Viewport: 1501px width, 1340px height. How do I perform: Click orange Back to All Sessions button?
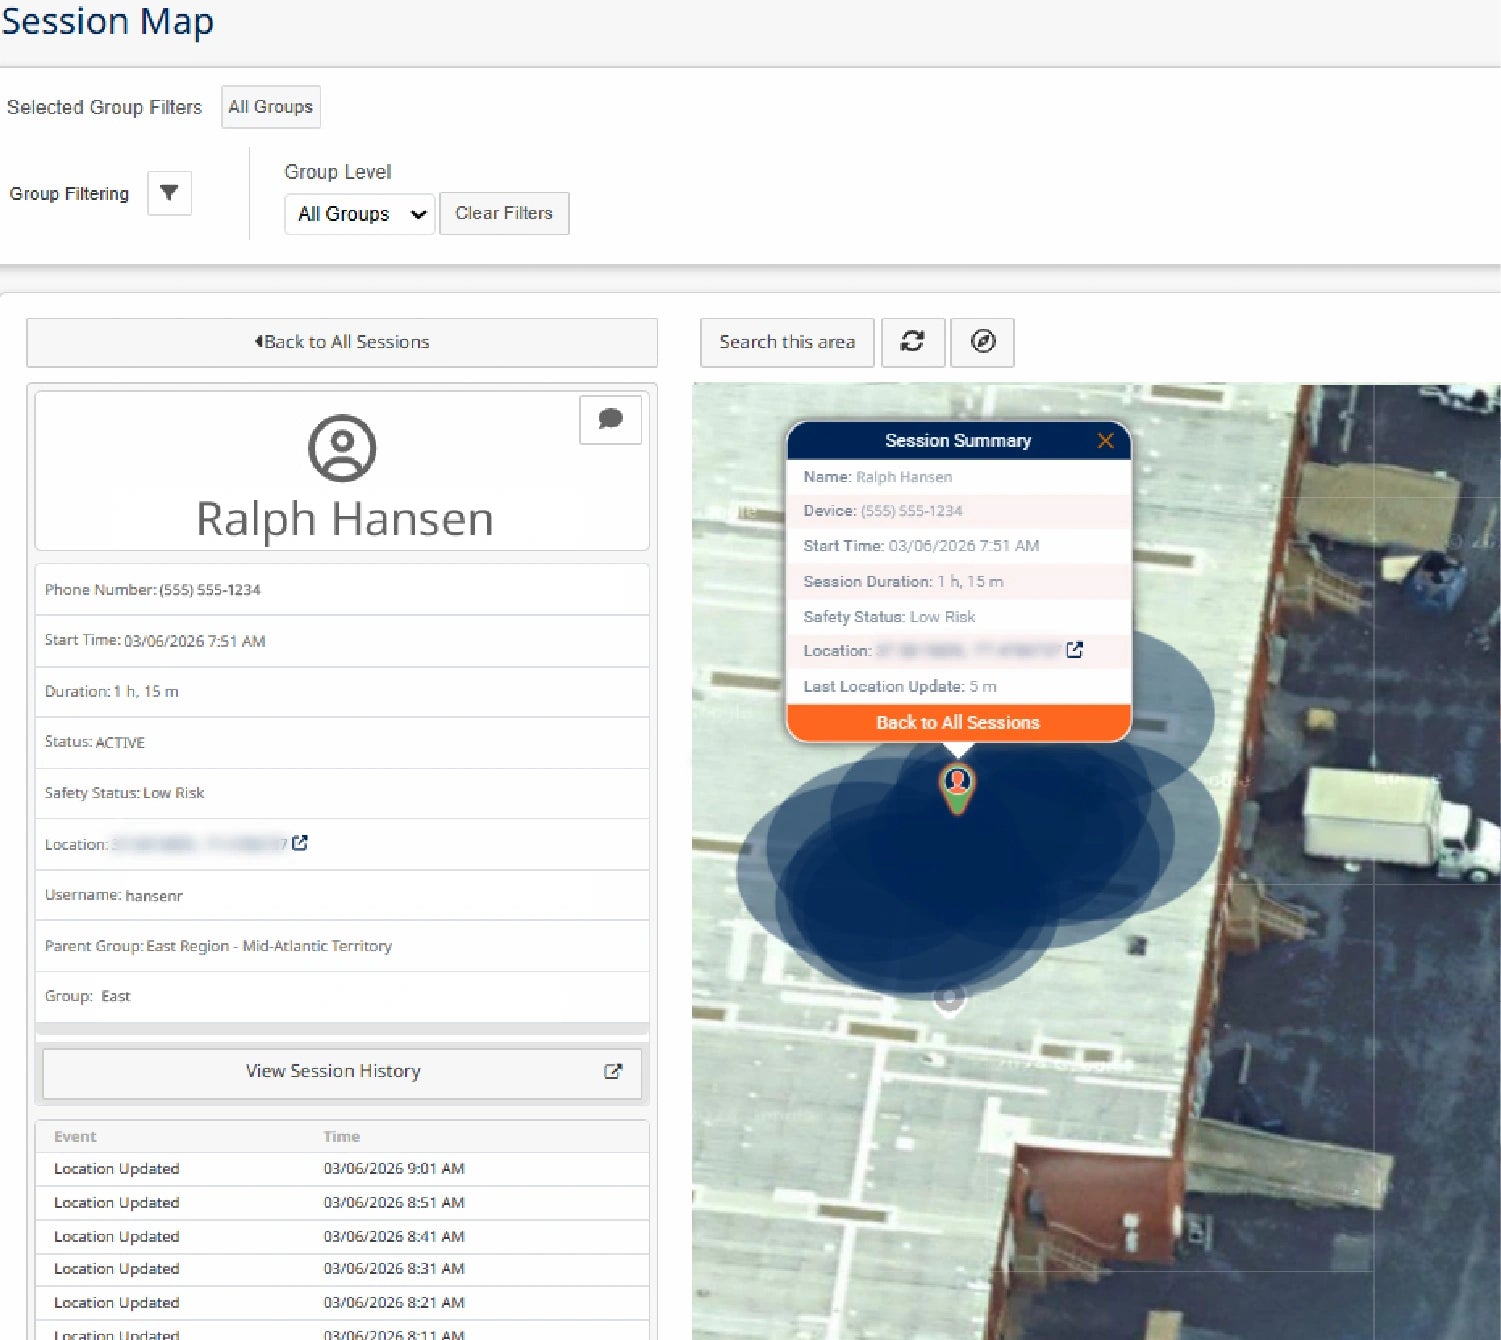[x=958, y=723]
